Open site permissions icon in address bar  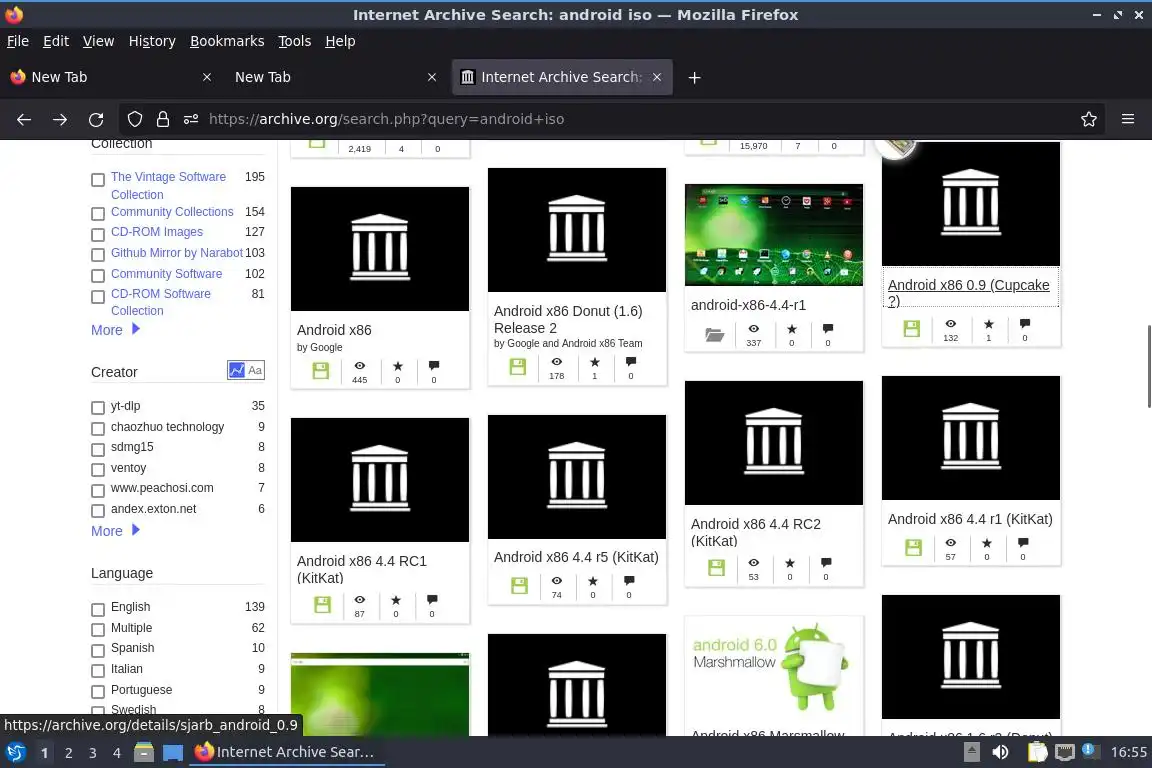click(x=191, y=119)
